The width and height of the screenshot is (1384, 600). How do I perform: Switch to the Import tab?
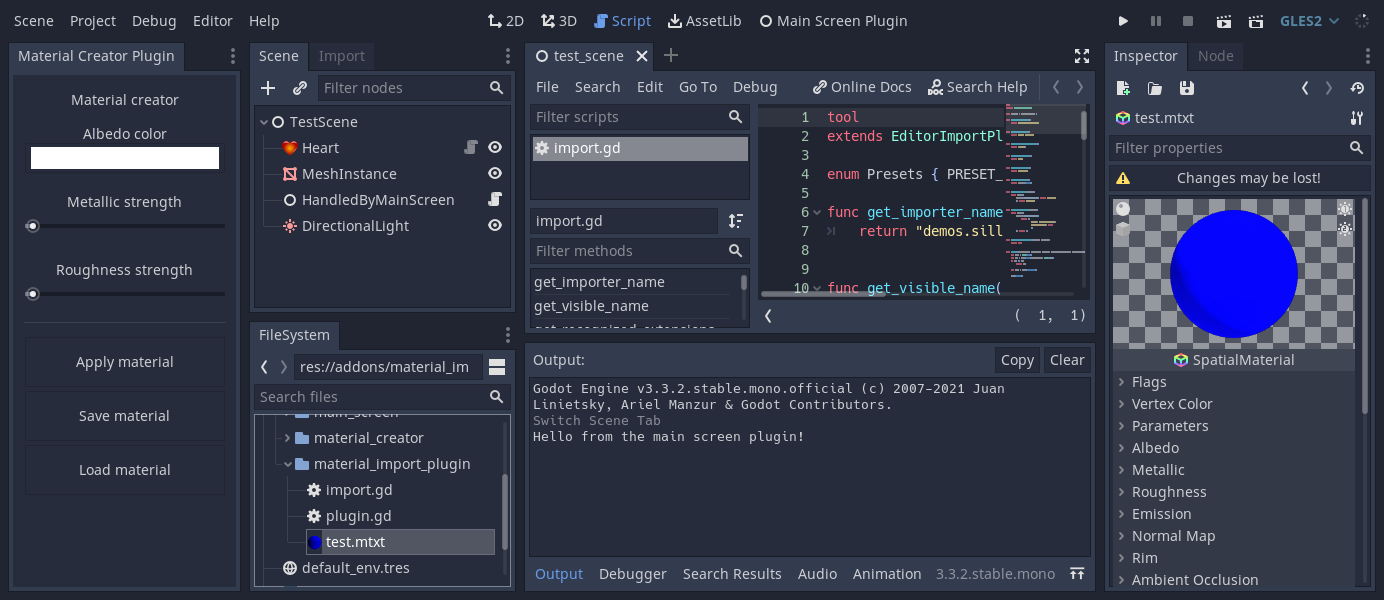click(342, 56)
